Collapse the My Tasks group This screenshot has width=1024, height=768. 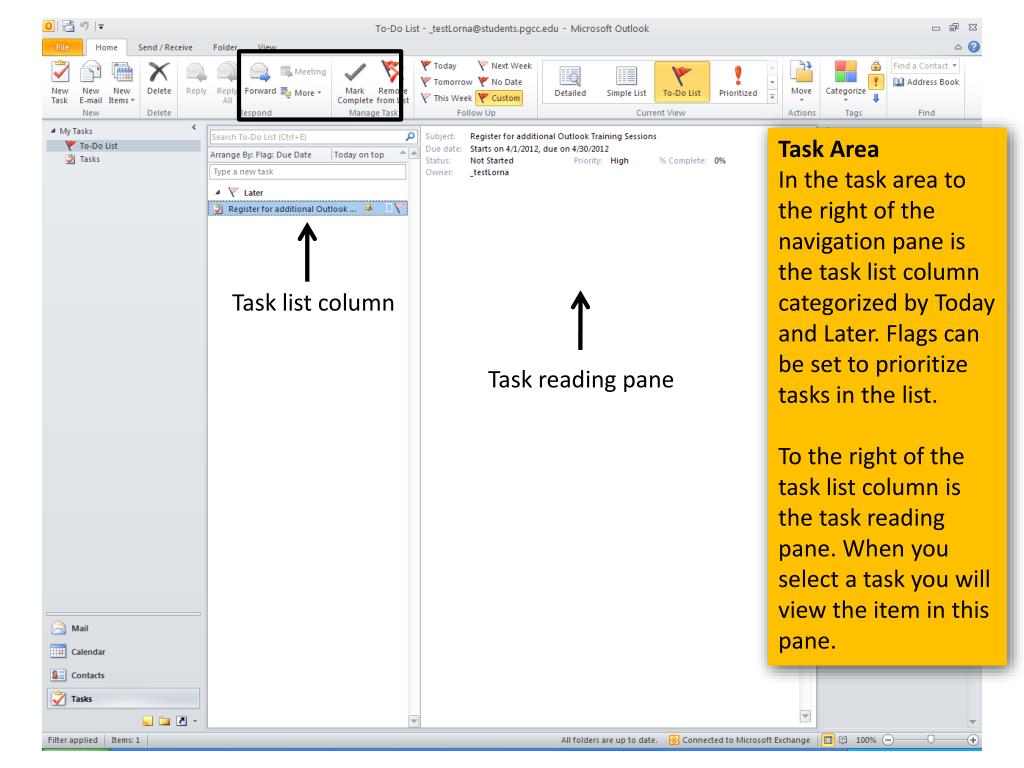click(x=53, y=131)
